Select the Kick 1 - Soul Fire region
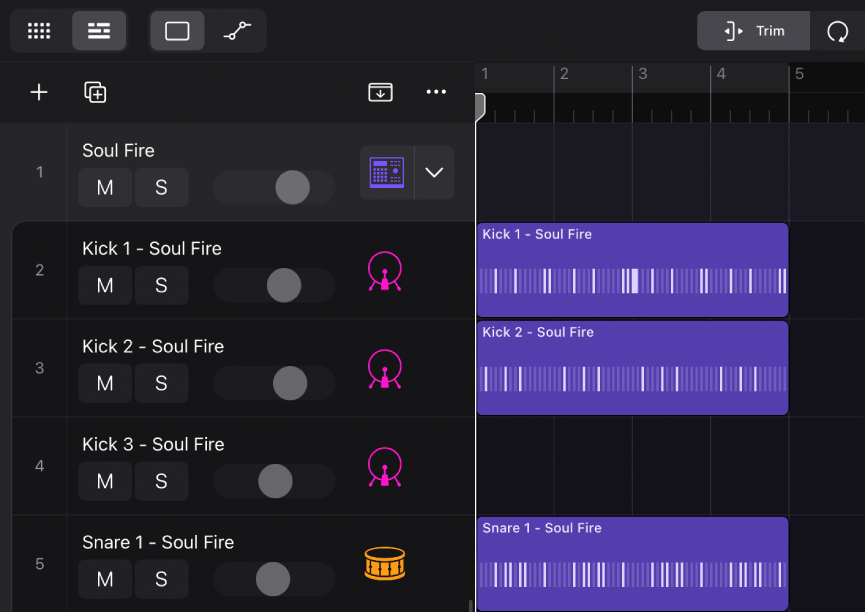Image resolution: width=866 pixels, height=612 pixels. pos(632,270)
